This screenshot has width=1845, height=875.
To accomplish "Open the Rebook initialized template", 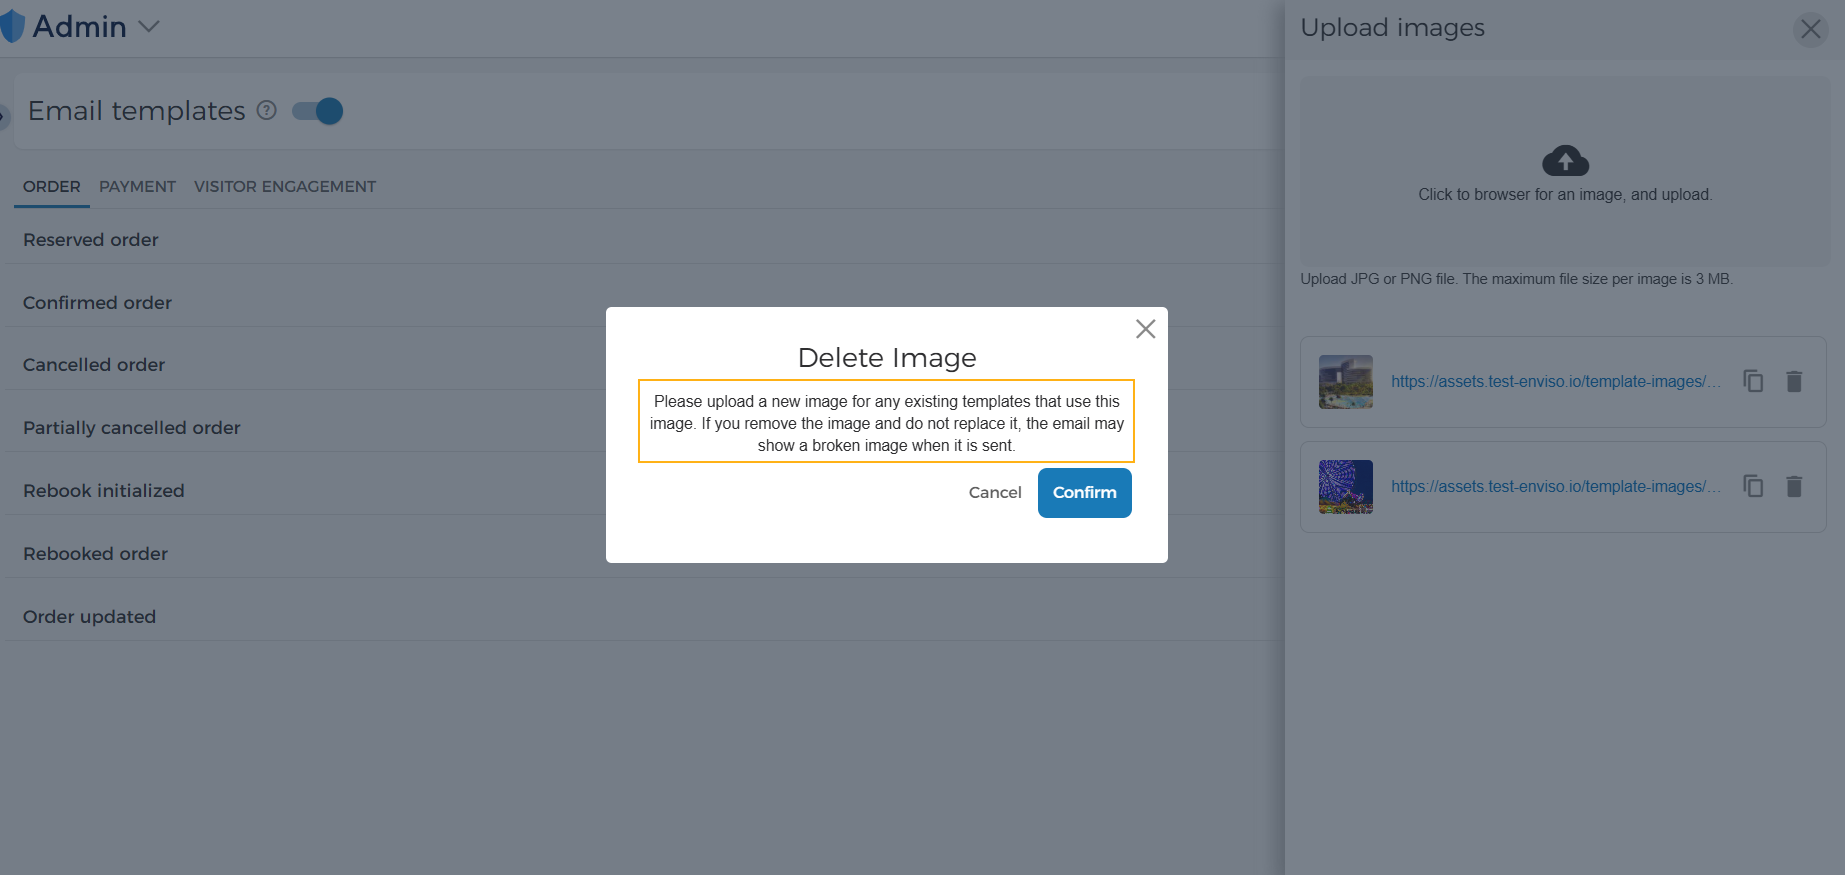I will (x=644, y=491).
